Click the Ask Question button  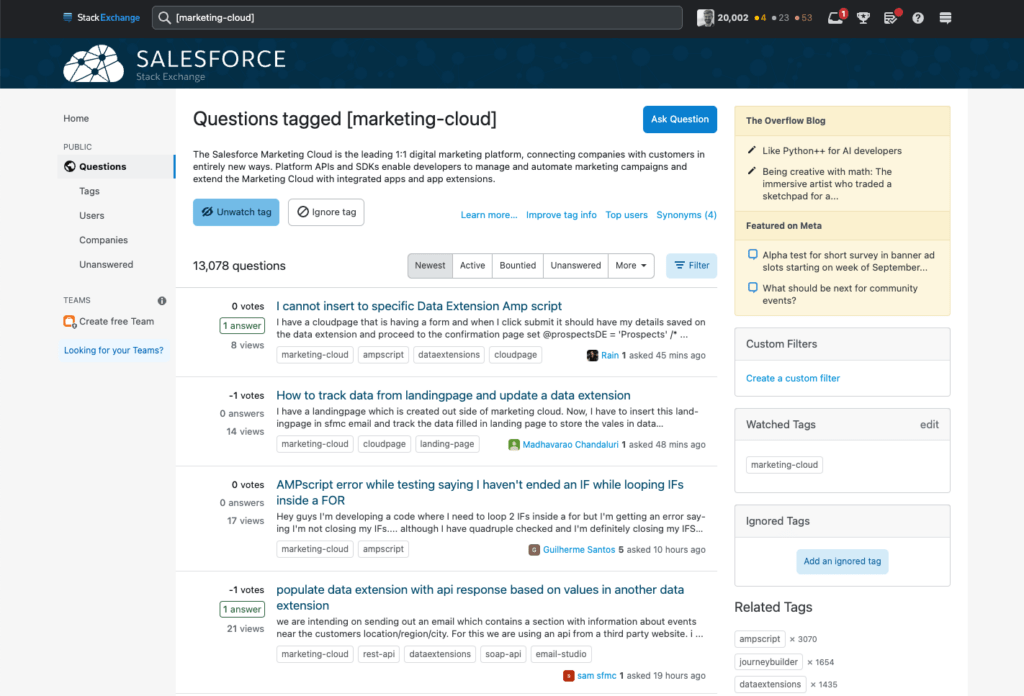coord(680,119)
